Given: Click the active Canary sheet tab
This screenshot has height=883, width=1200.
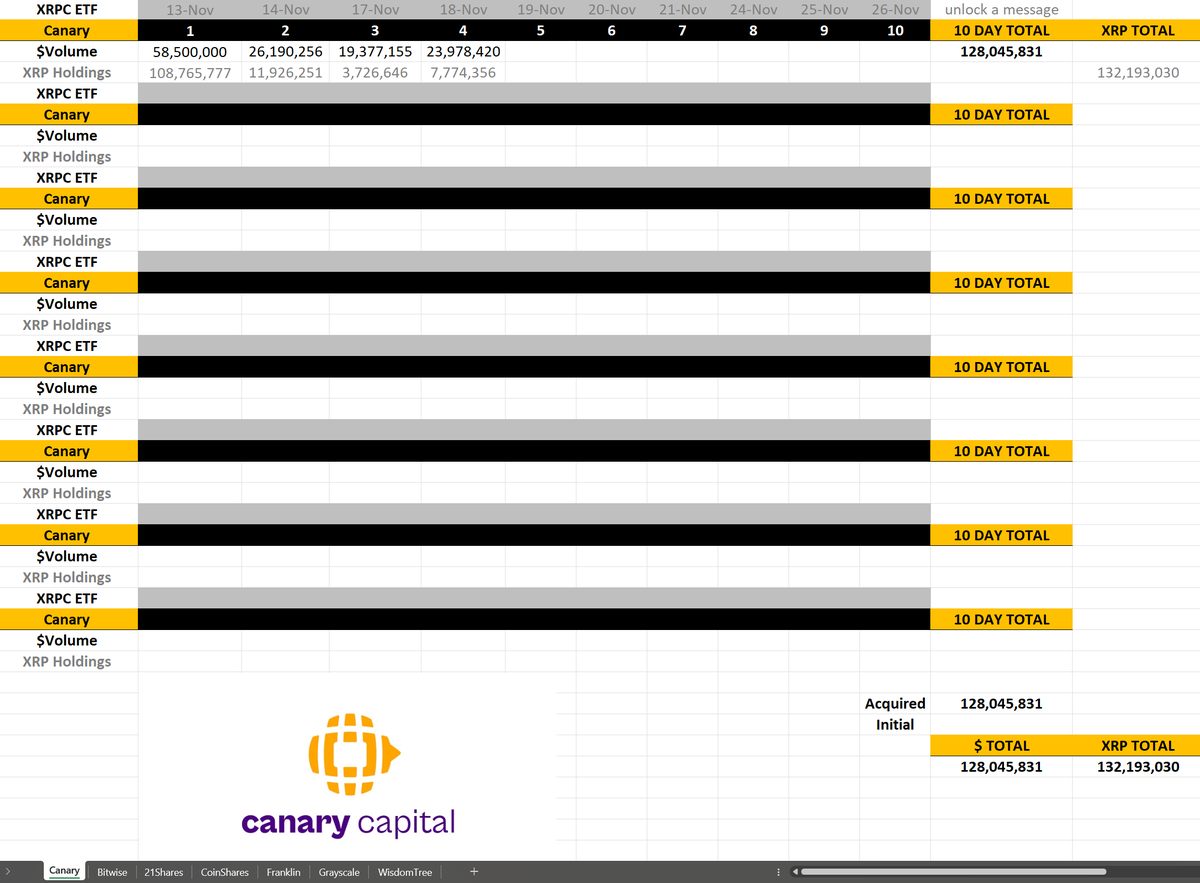Looking at the screenshot, I should [64, 871].
